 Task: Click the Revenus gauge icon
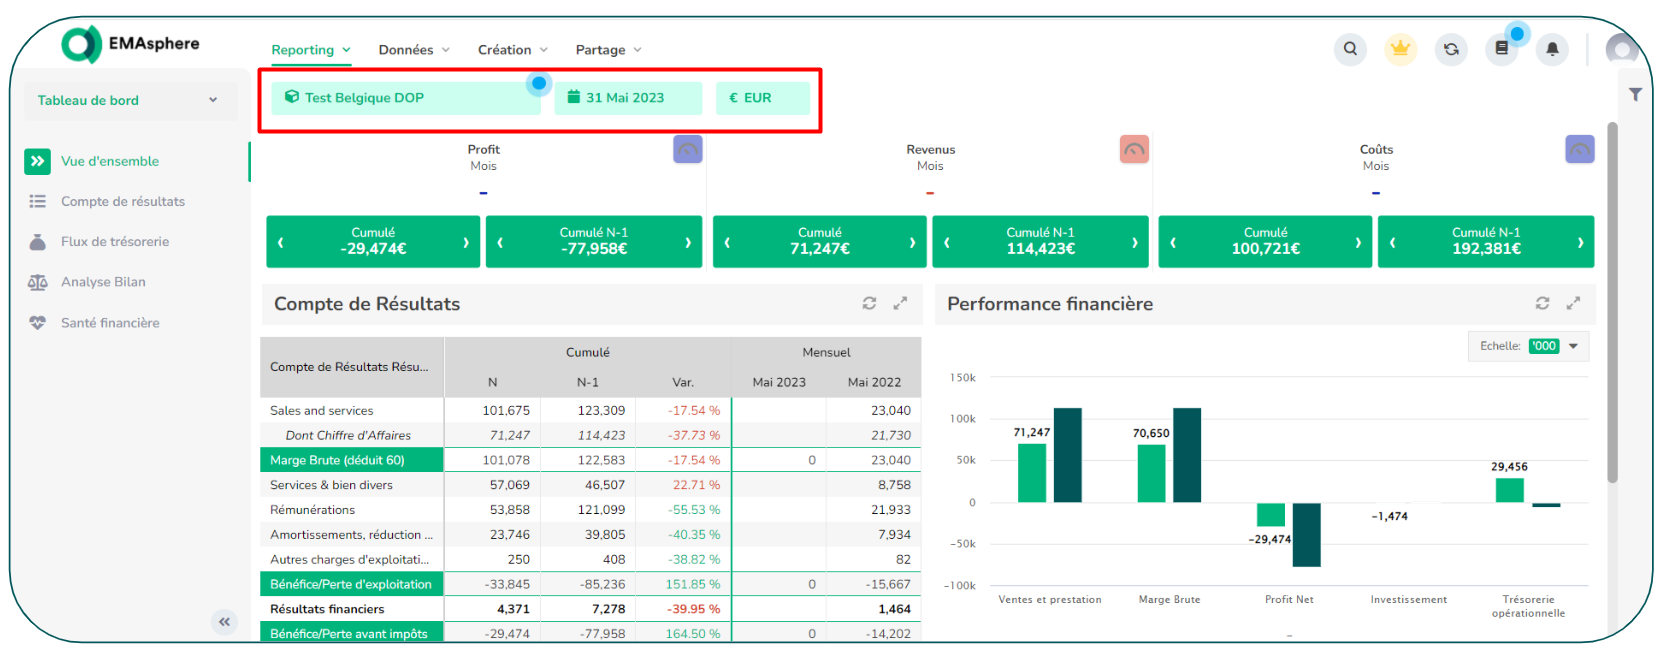tap(1134, 150)
